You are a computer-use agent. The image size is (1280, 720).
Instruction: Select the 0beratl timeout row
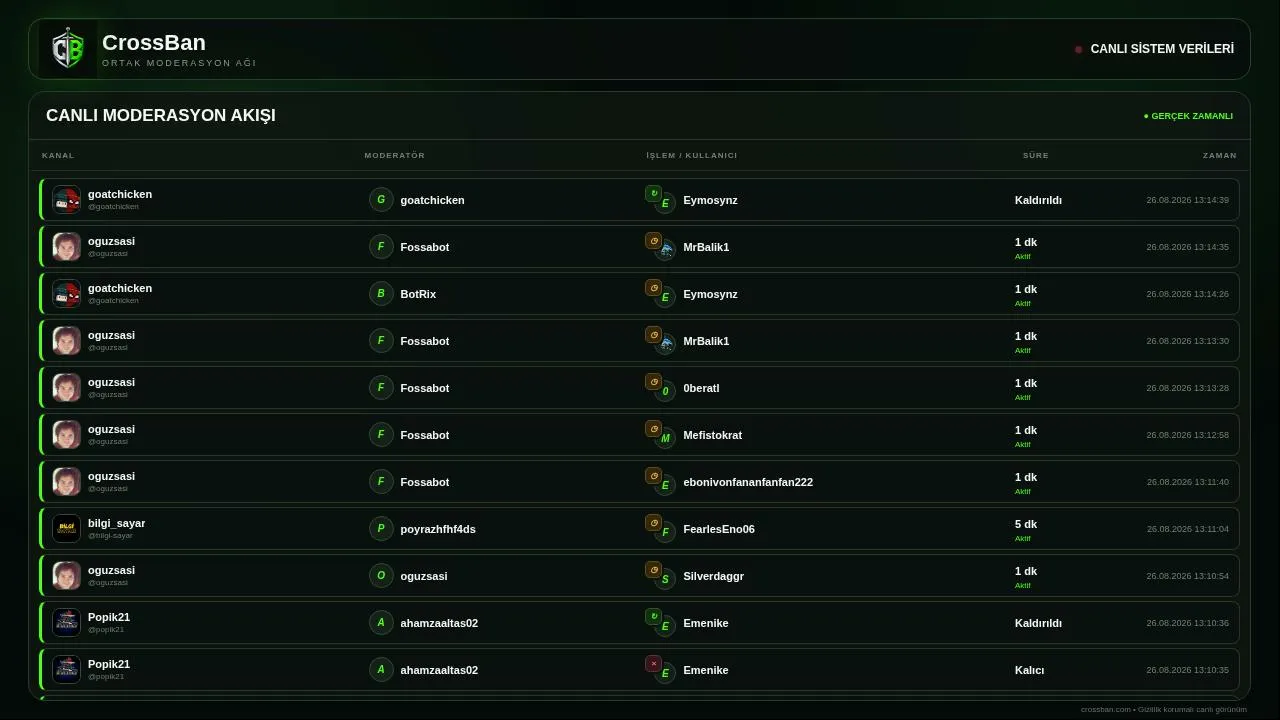tap(639, 388)
